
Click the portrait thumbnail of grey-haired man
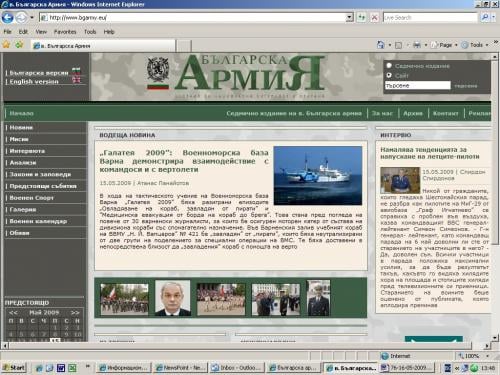coord(173,298)
